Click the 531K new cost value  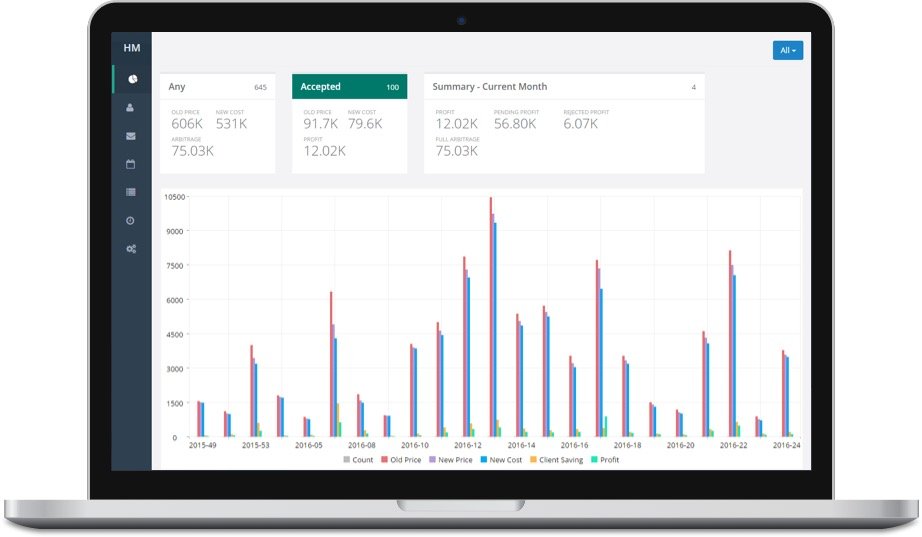(231, 124)
